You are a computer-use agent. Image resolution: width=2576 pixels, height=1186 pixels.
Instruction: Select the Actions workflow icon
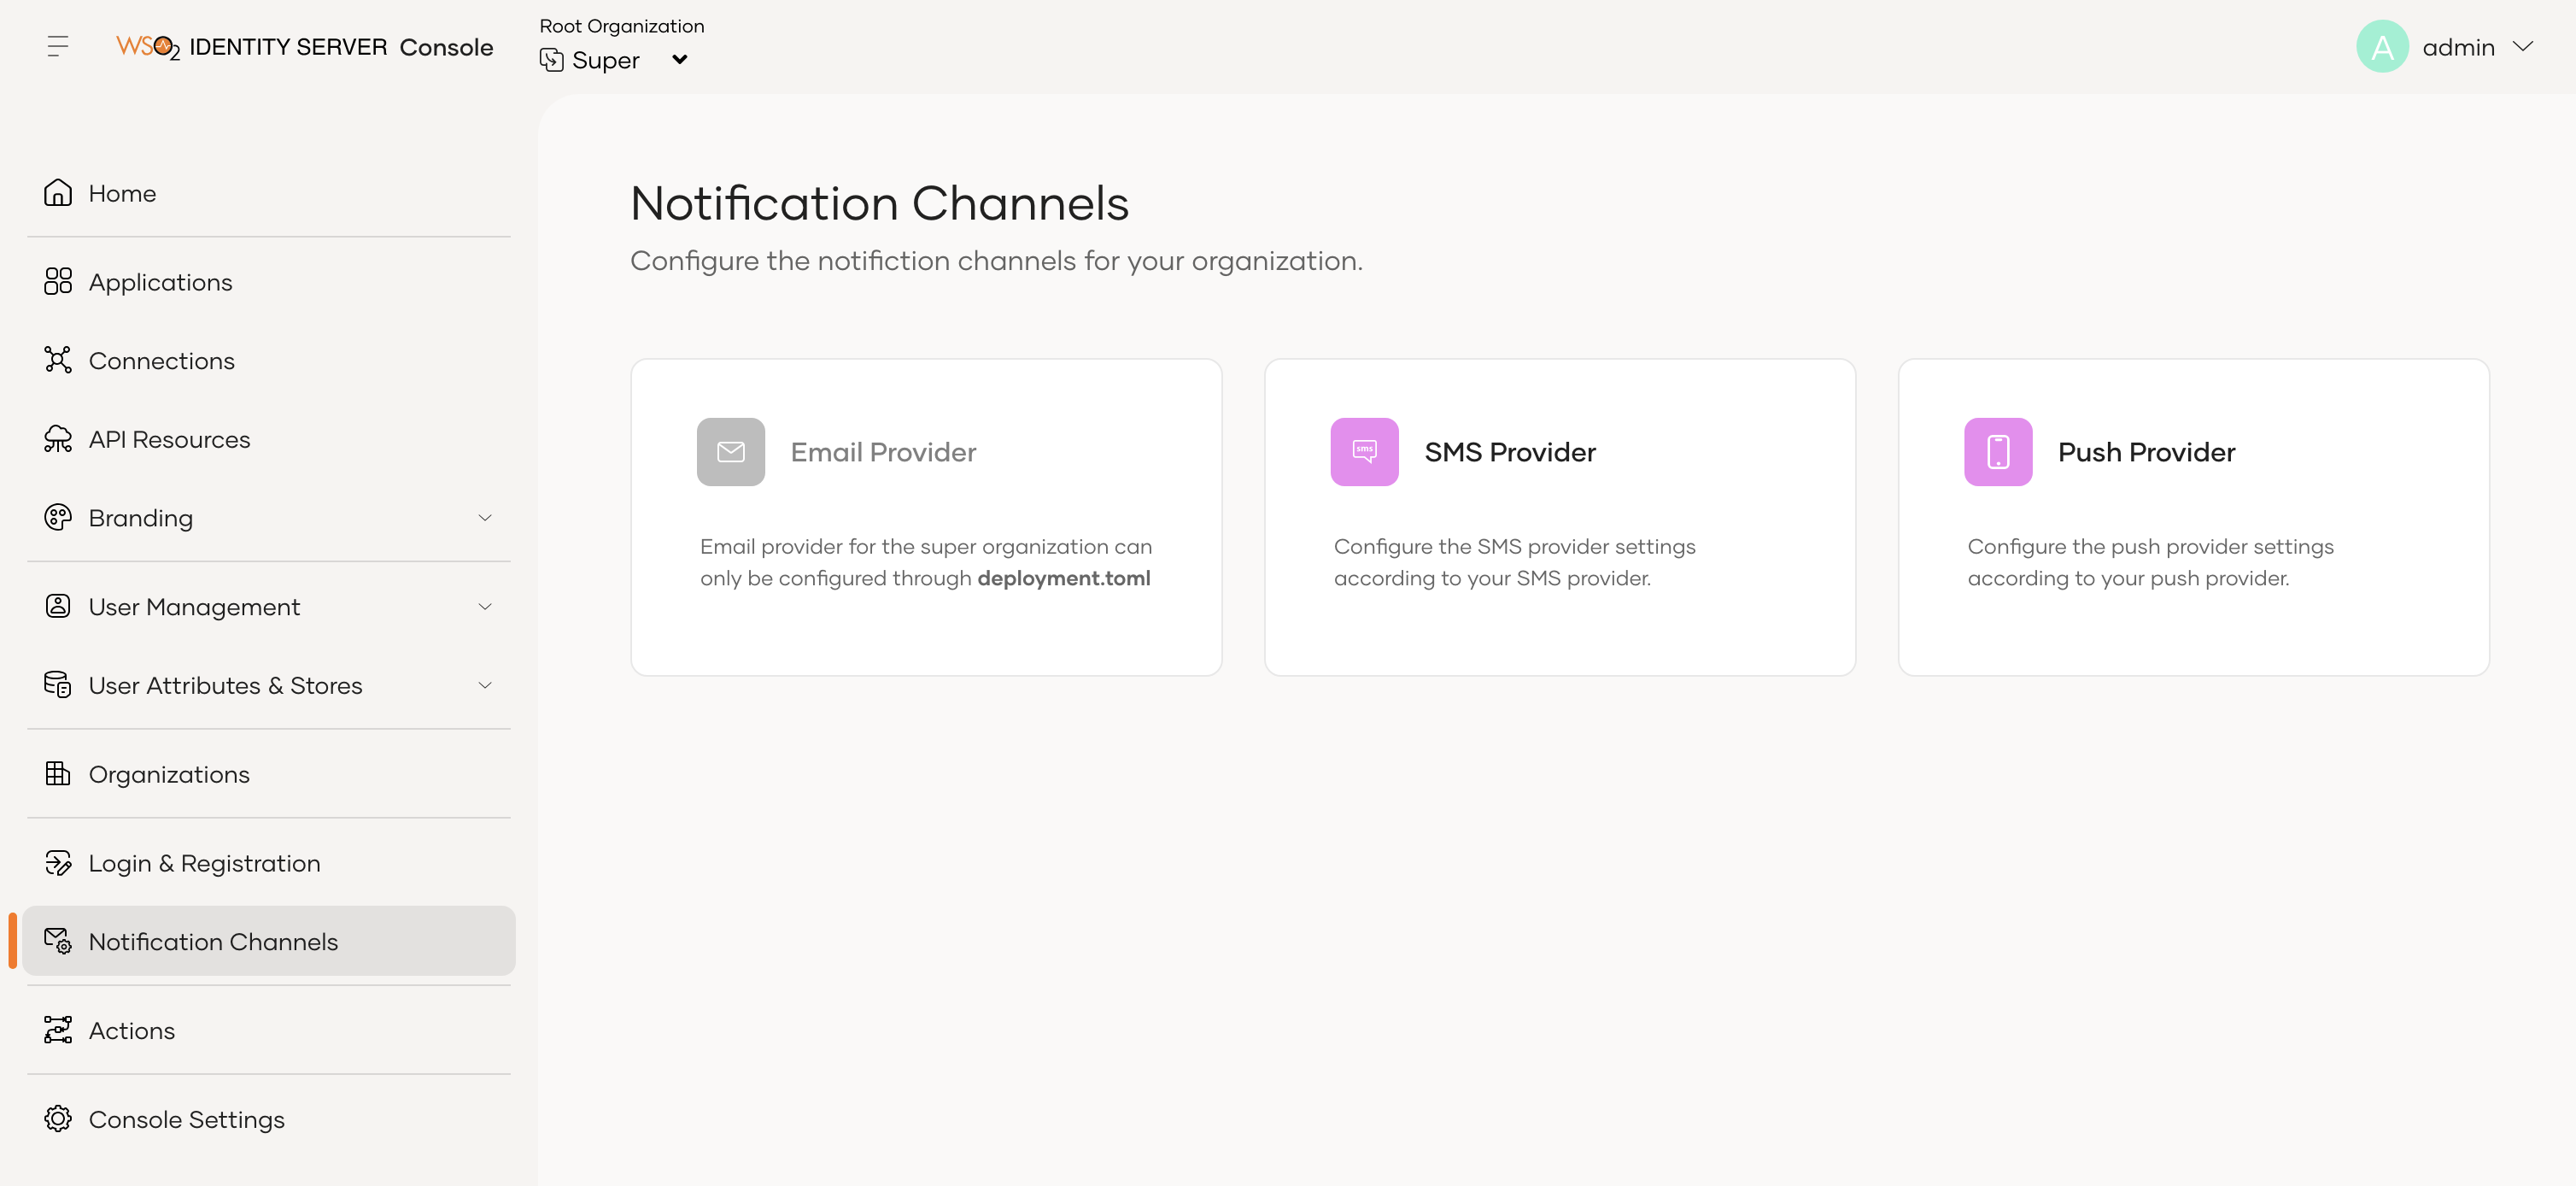58,1029
